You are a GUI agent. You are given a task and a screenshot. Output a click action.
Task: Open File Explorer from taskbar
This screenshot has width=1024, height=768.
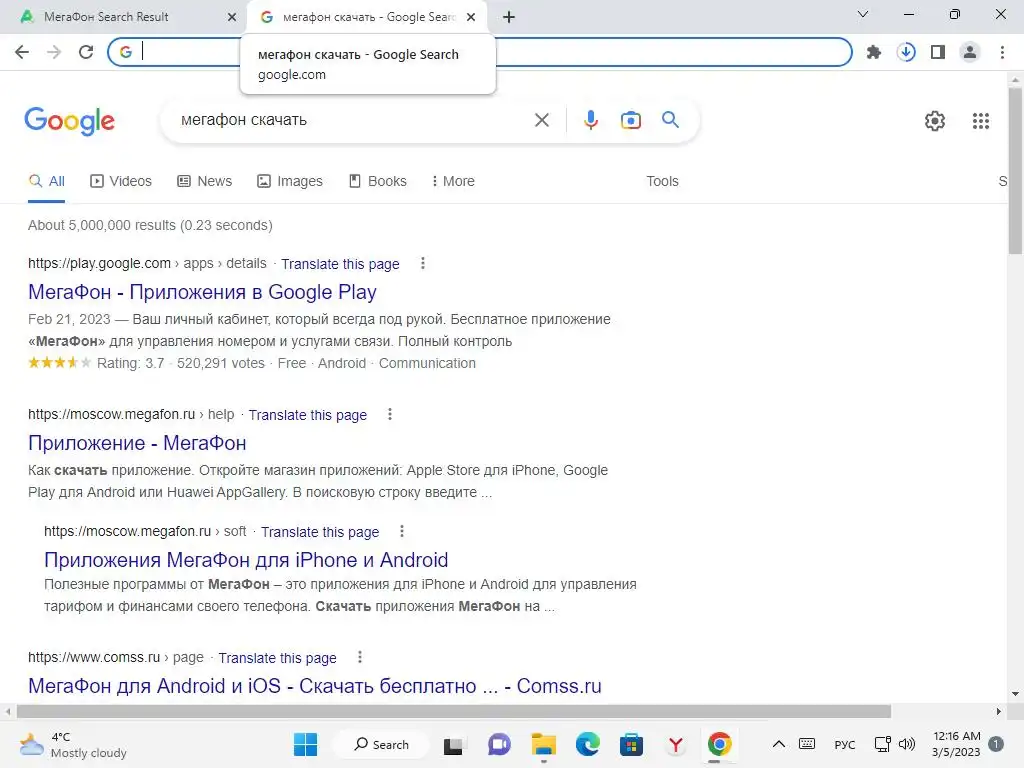point(543,744)
